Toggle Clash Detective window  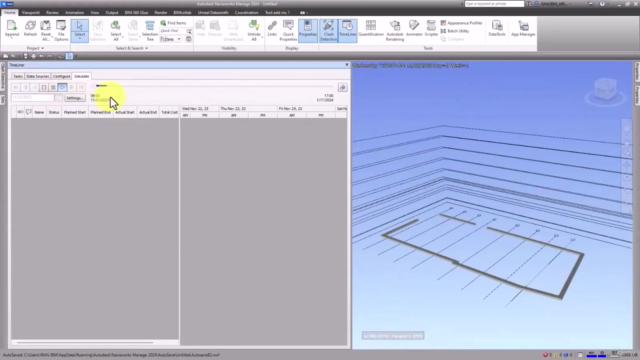329,30
